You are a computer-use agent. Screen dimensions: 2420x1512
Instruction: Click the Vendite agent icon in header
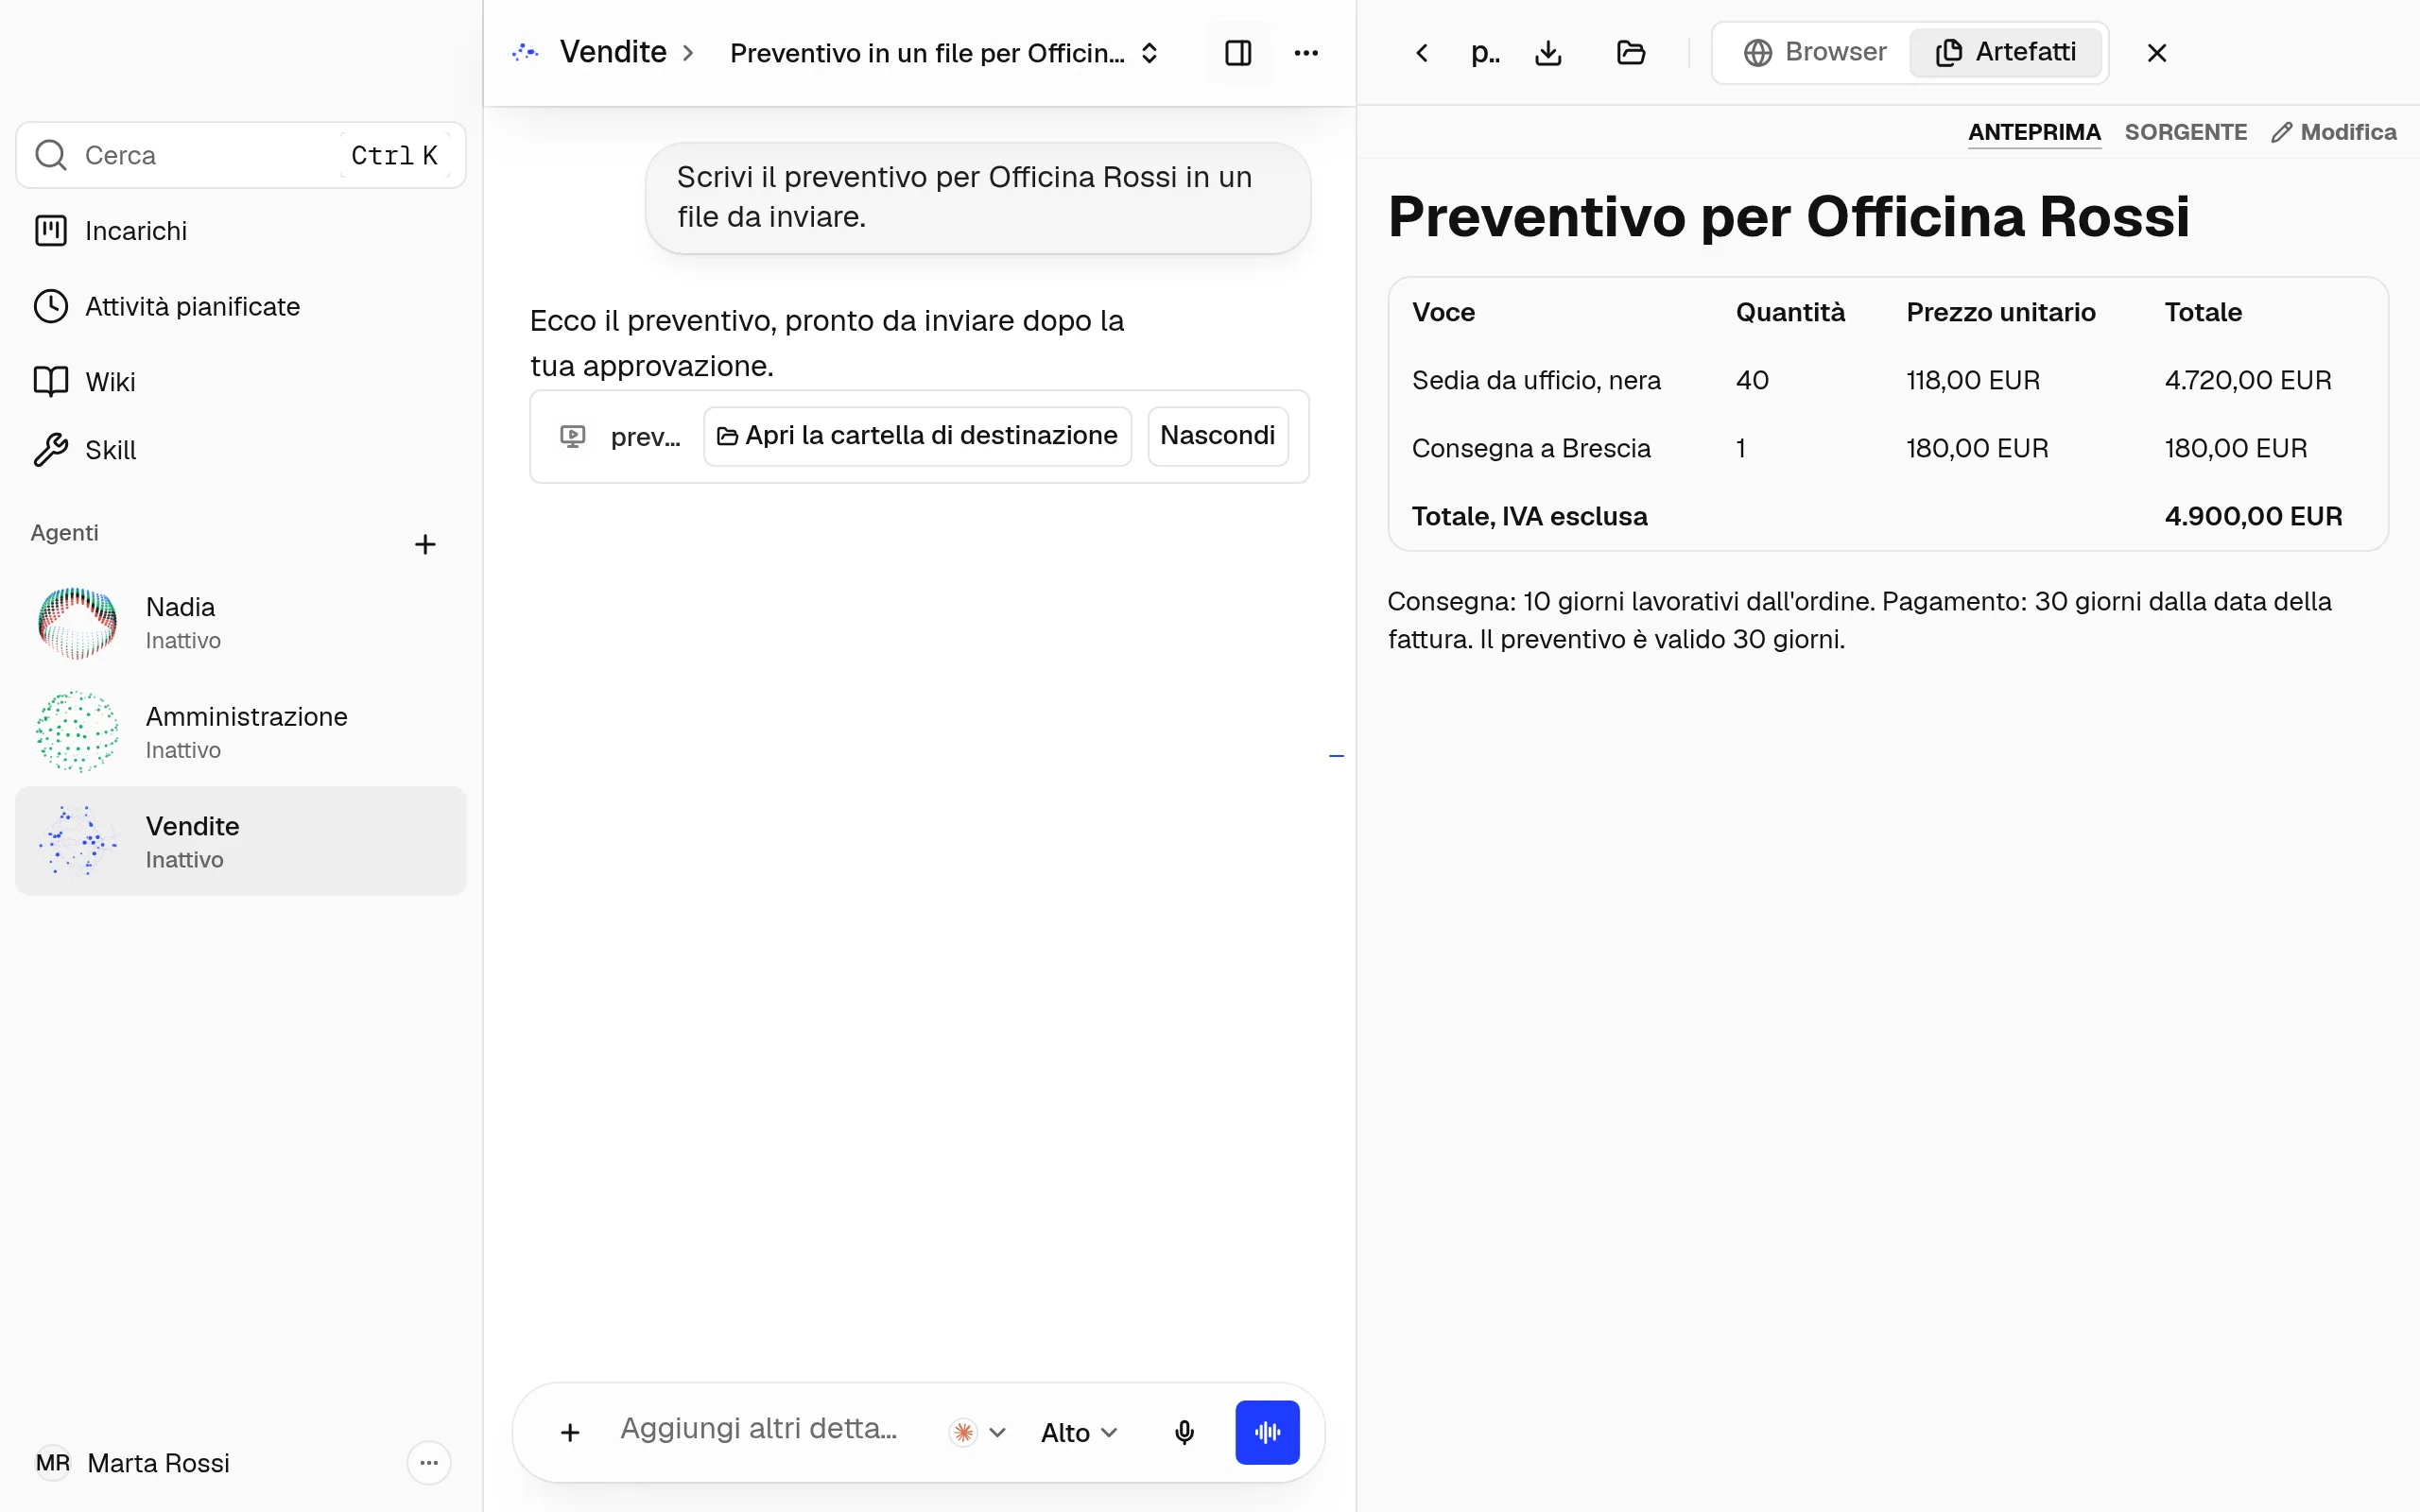(x=525, y=52)
